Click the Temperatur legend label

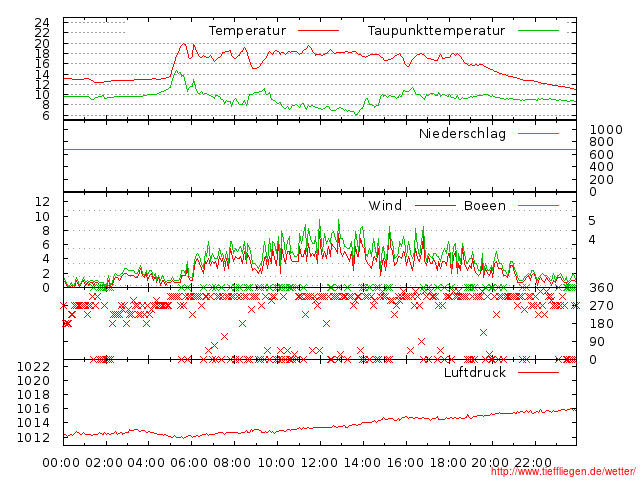click(247, 31)
